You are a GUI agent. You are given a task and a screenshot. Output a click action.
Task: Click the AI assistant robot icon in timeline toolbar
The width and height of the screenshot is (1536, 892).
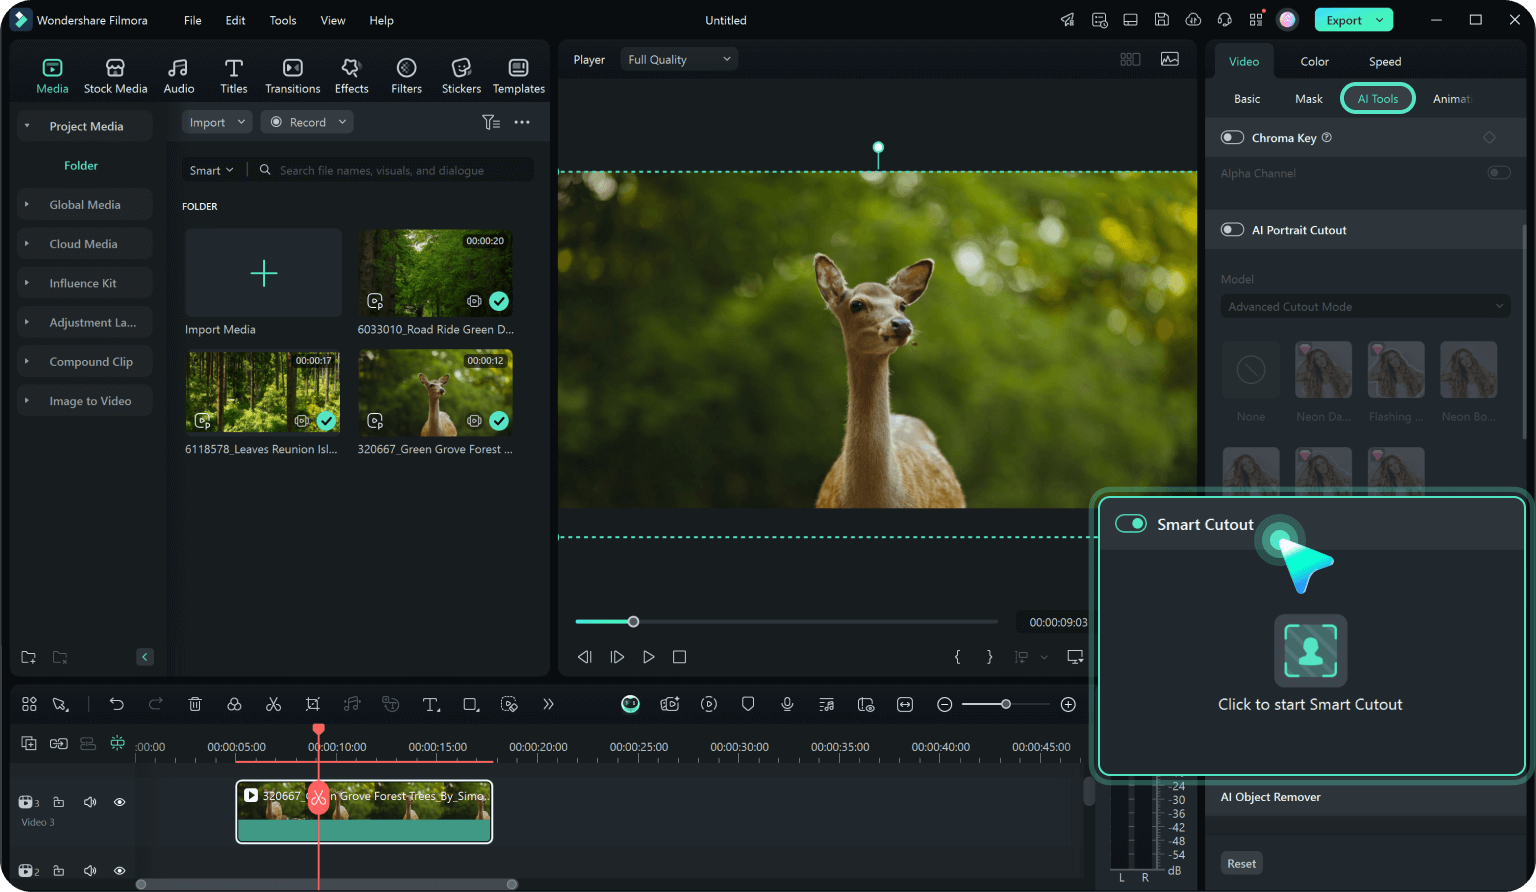(x=630, y=704)
